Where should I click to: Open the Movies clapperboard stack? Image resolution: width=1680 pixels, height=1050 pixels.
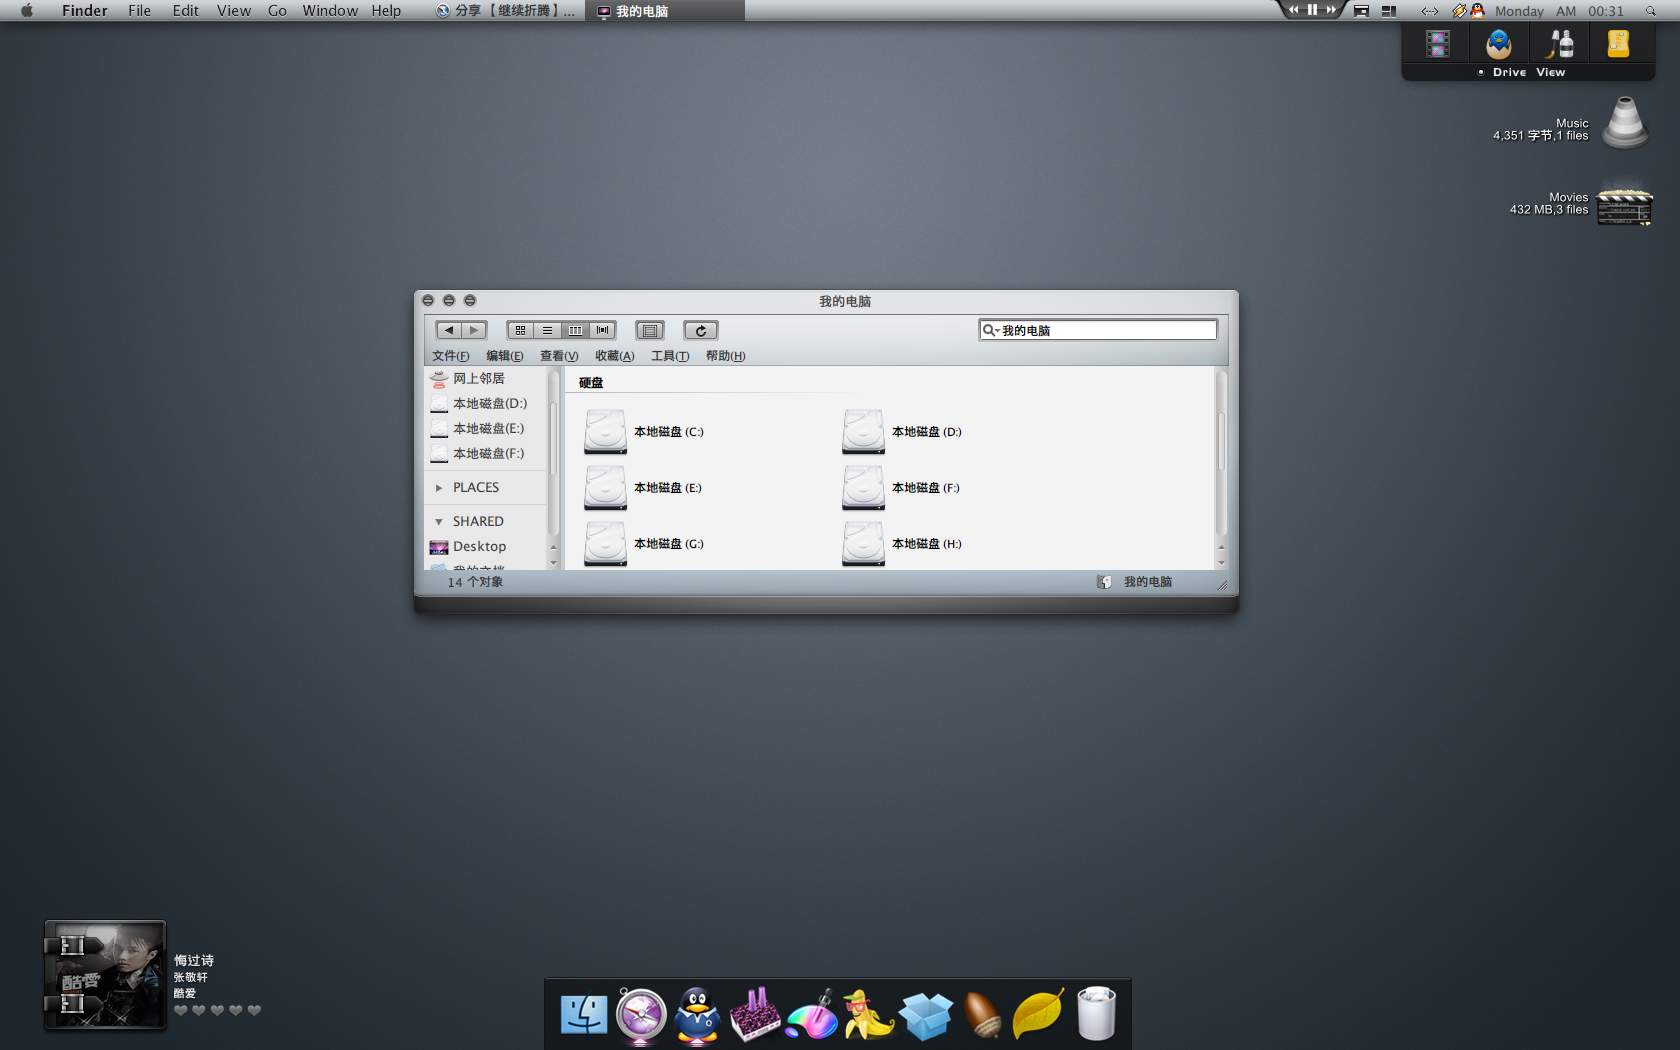(x=1625, y=205)
